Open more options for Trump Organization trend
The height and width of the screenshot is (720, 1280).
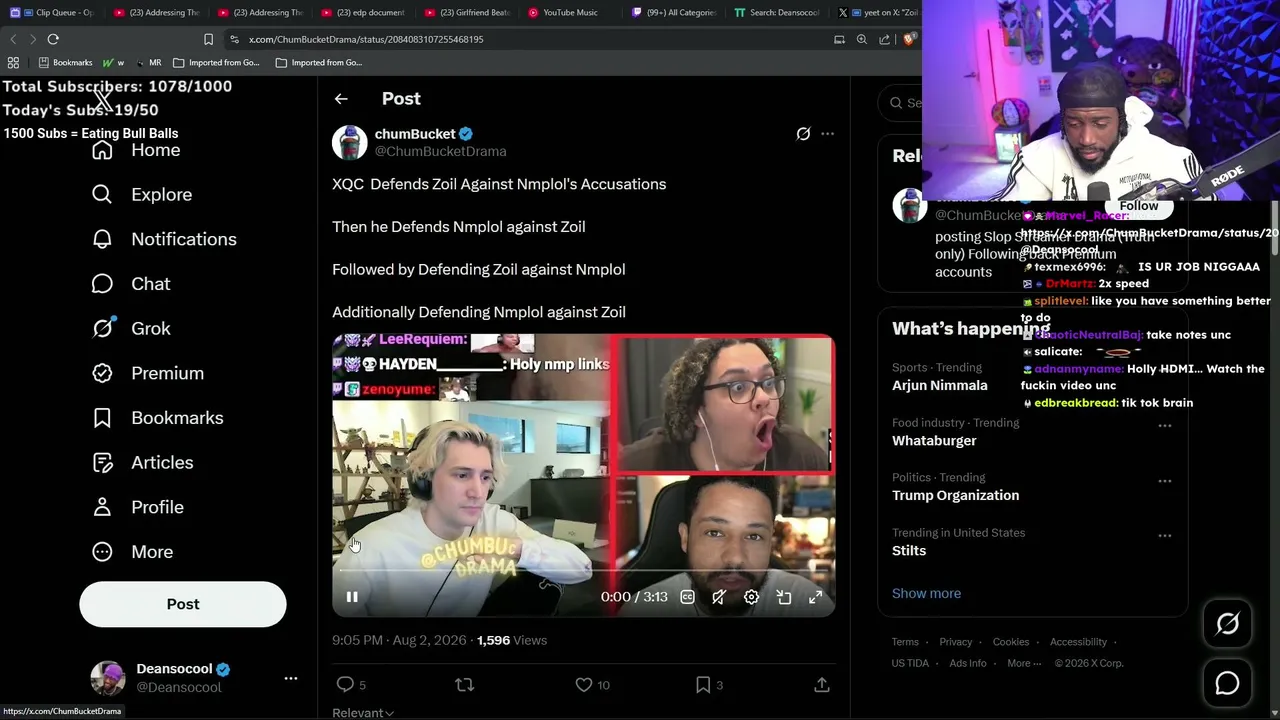pyautogui.click(x=1165, y=481)
